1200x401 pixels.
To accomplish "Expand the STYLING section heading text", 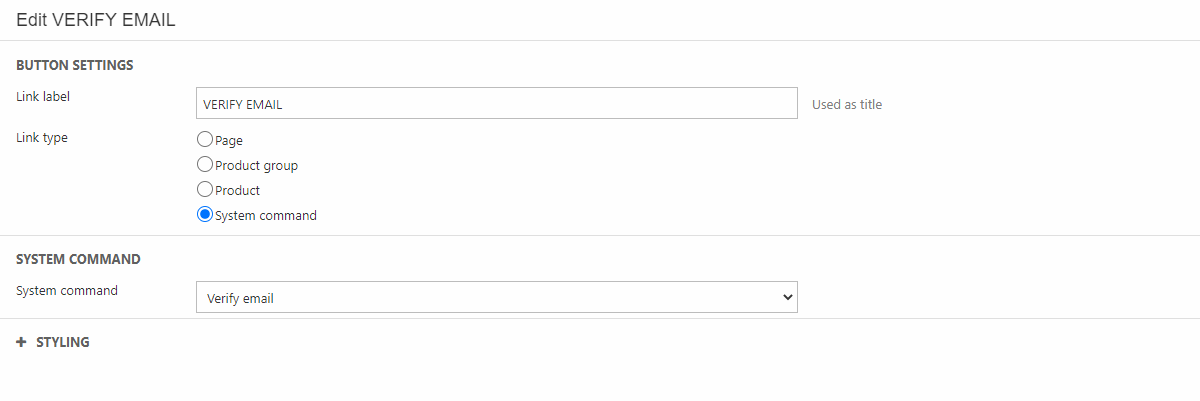I will (63, 342).
